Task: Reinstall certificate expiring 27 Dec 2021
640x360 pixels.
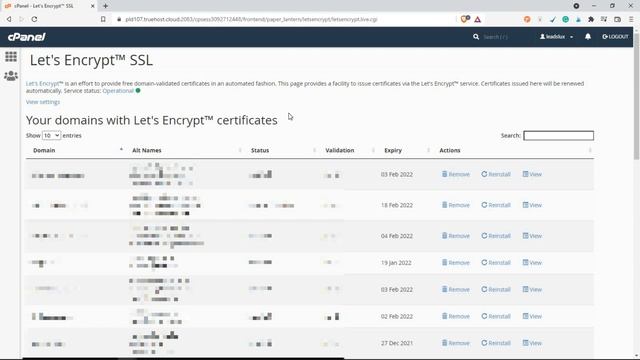Action: click(x=496, y=343)
